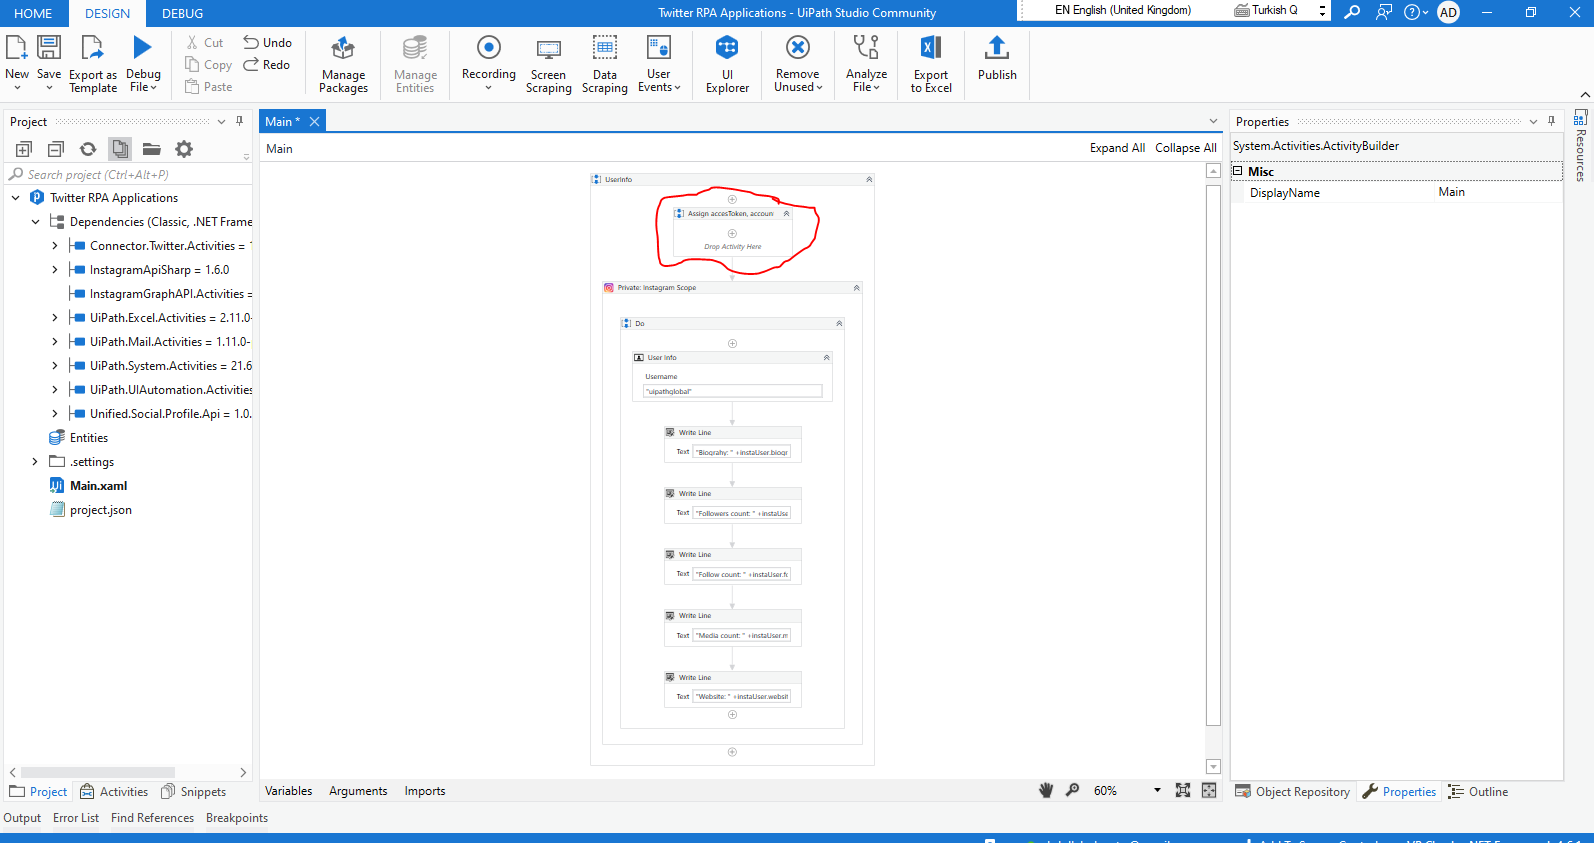Open the Variables panel

pos(289,791)
